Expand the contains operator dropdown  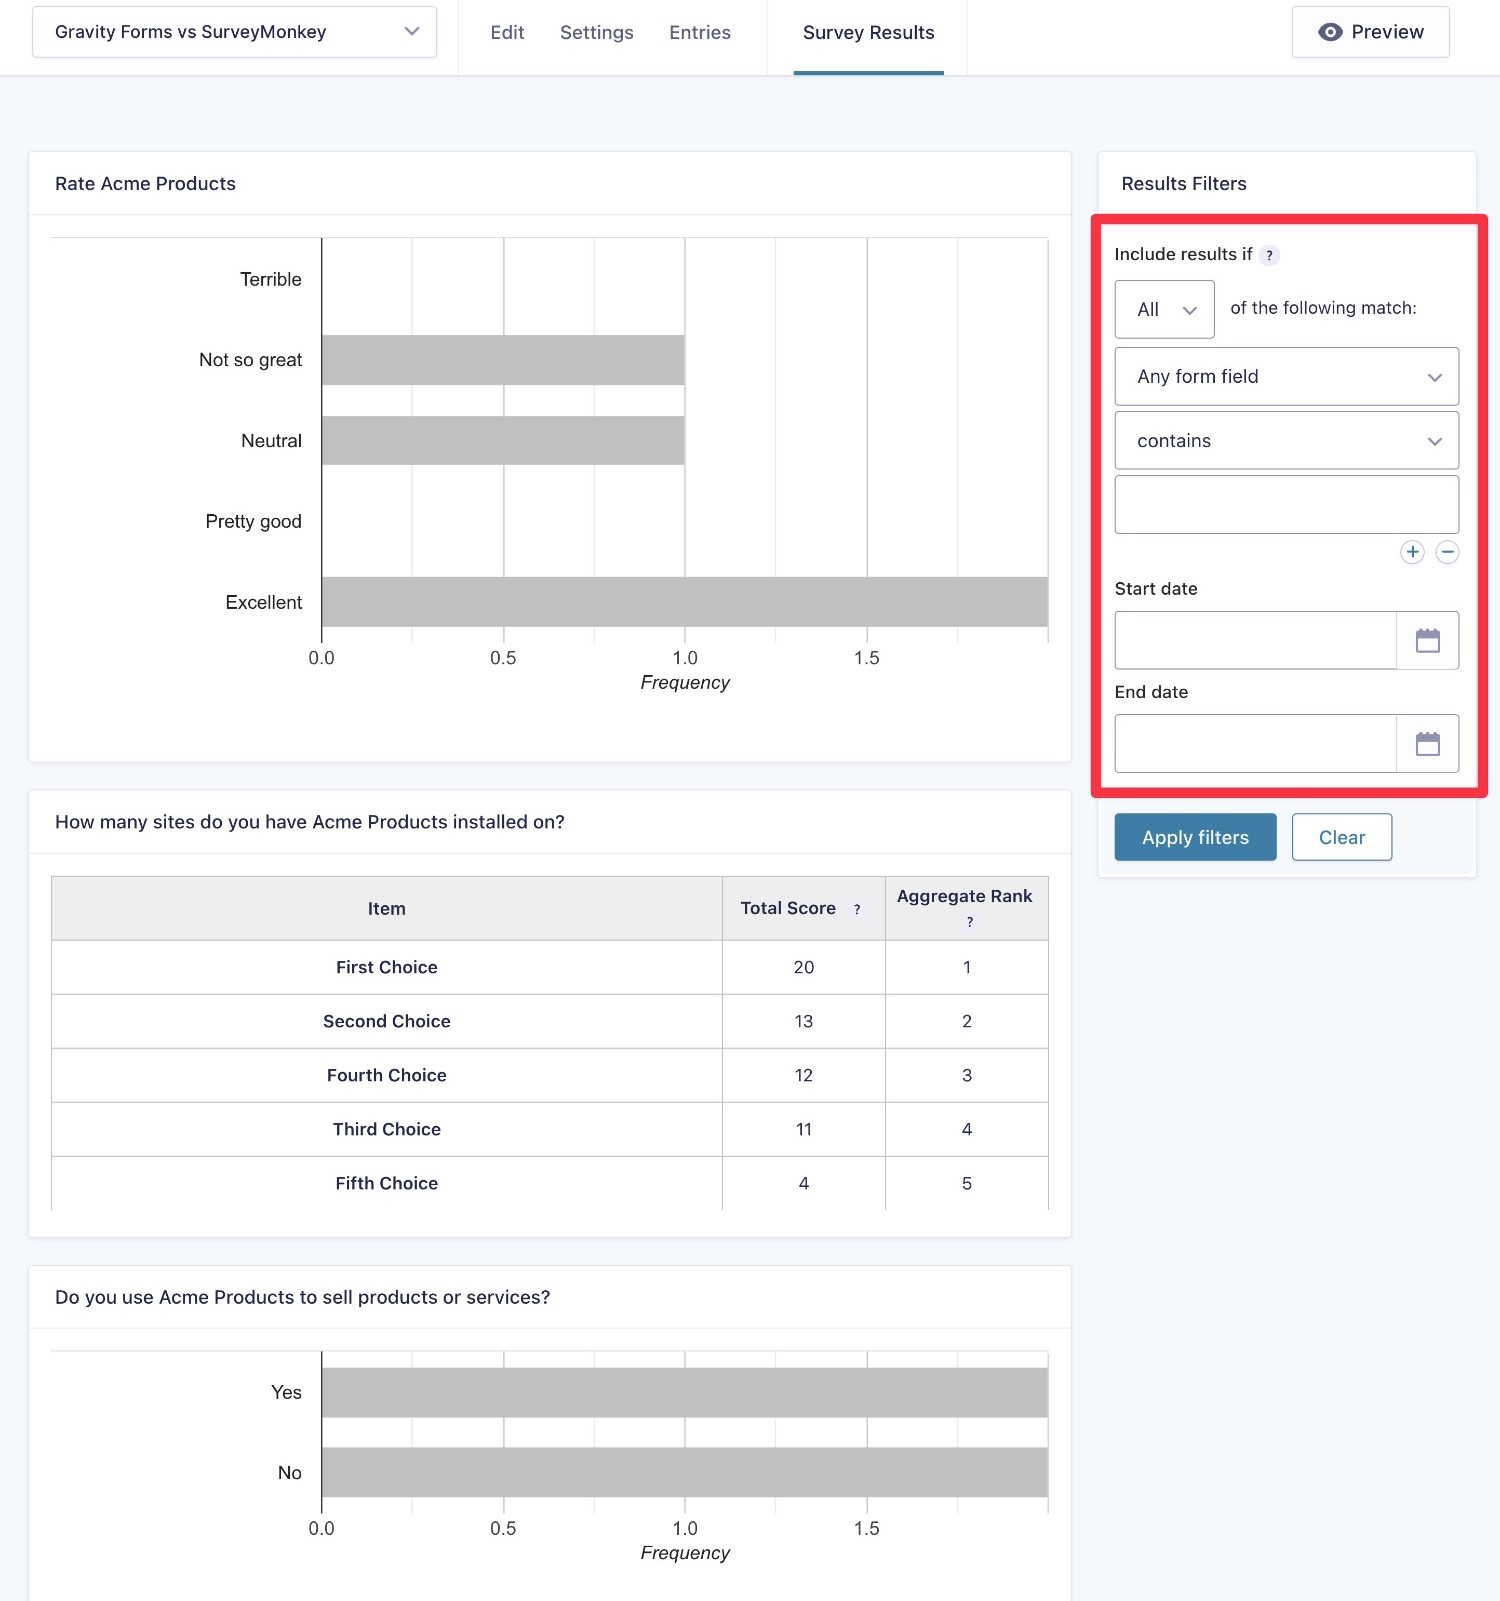tap(1286, 440)
